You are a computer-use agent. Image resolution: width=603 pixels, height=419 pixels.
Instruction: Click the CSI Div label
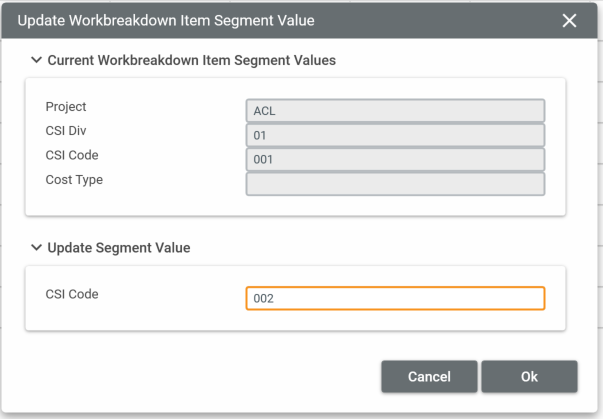[x=68, y=131]
